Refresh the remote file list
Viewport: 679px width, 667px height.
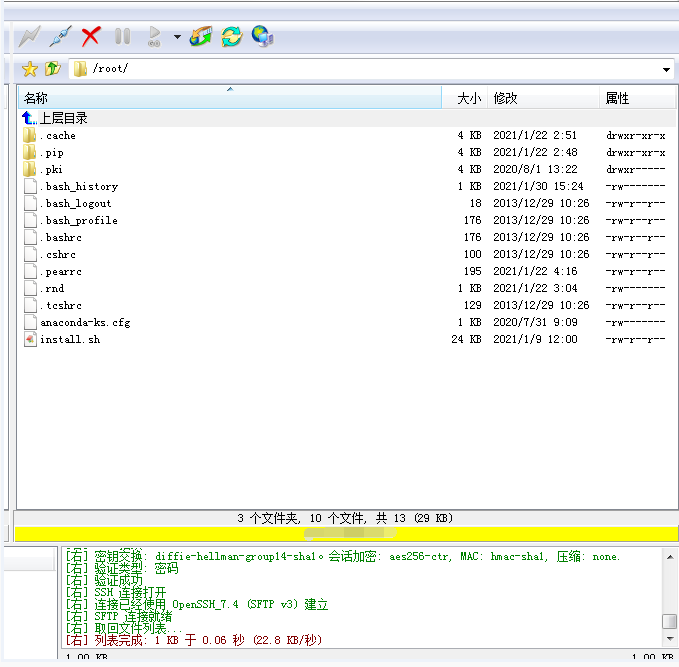click(232, 37)
